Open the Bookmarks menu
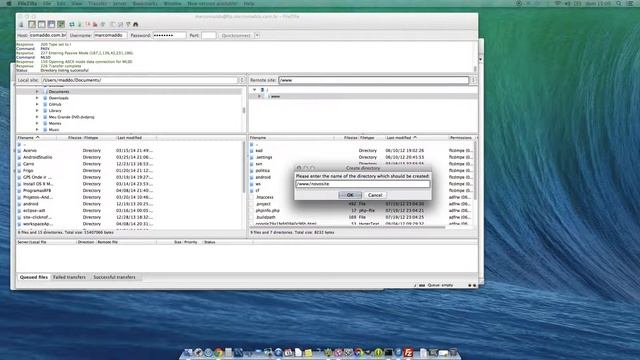 pyautogui.click(x=145, y=3)
